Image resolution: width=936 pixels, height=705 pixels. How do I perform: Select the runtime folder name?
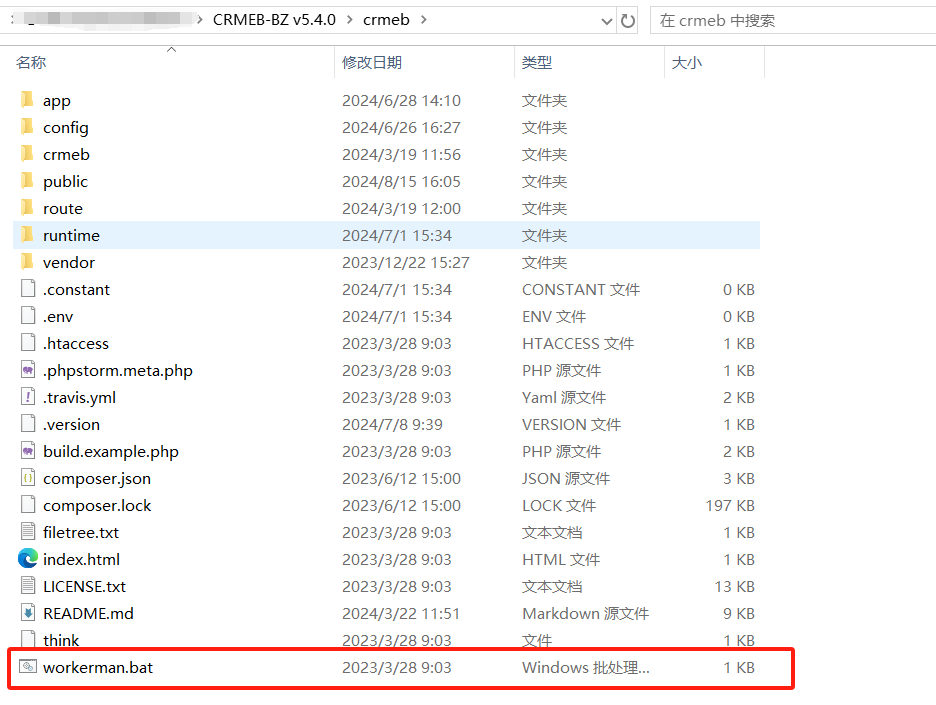pos(71,235)
